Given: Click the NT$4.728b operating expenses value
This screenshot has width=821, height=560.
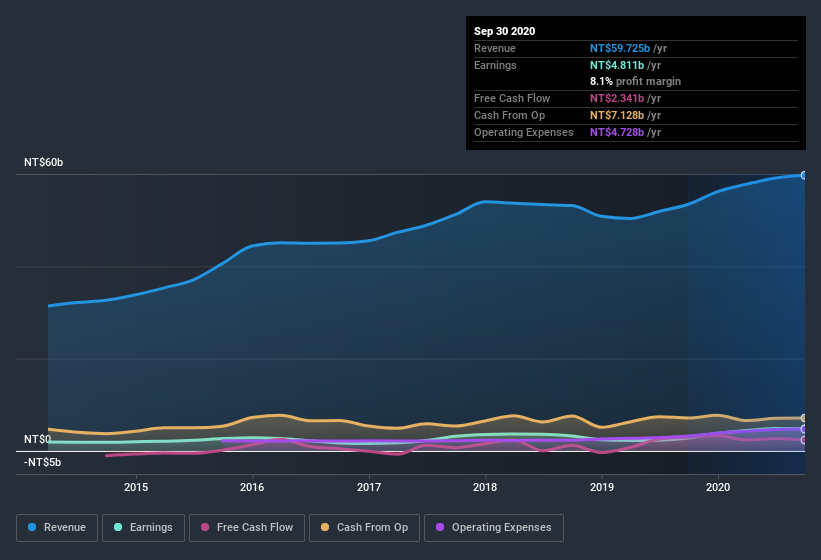Looking at the screenshot, I should 617,132.
